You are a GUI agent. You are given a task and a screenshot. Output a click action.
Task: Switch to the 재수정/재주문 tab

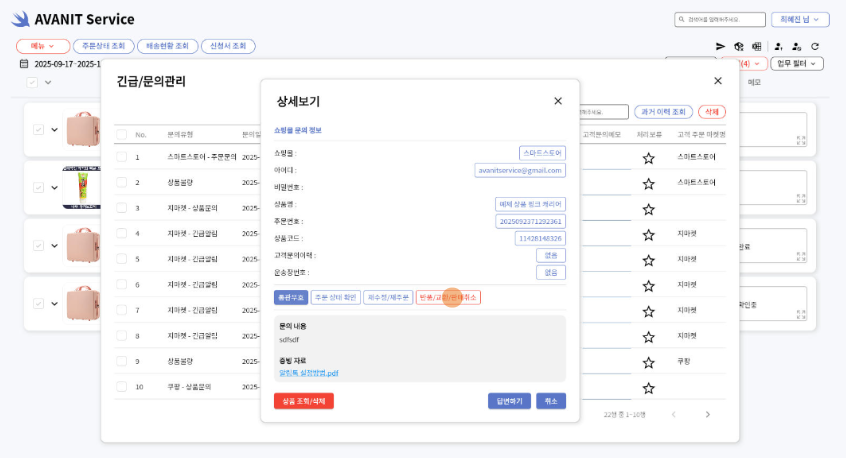[x=388, y=298]
